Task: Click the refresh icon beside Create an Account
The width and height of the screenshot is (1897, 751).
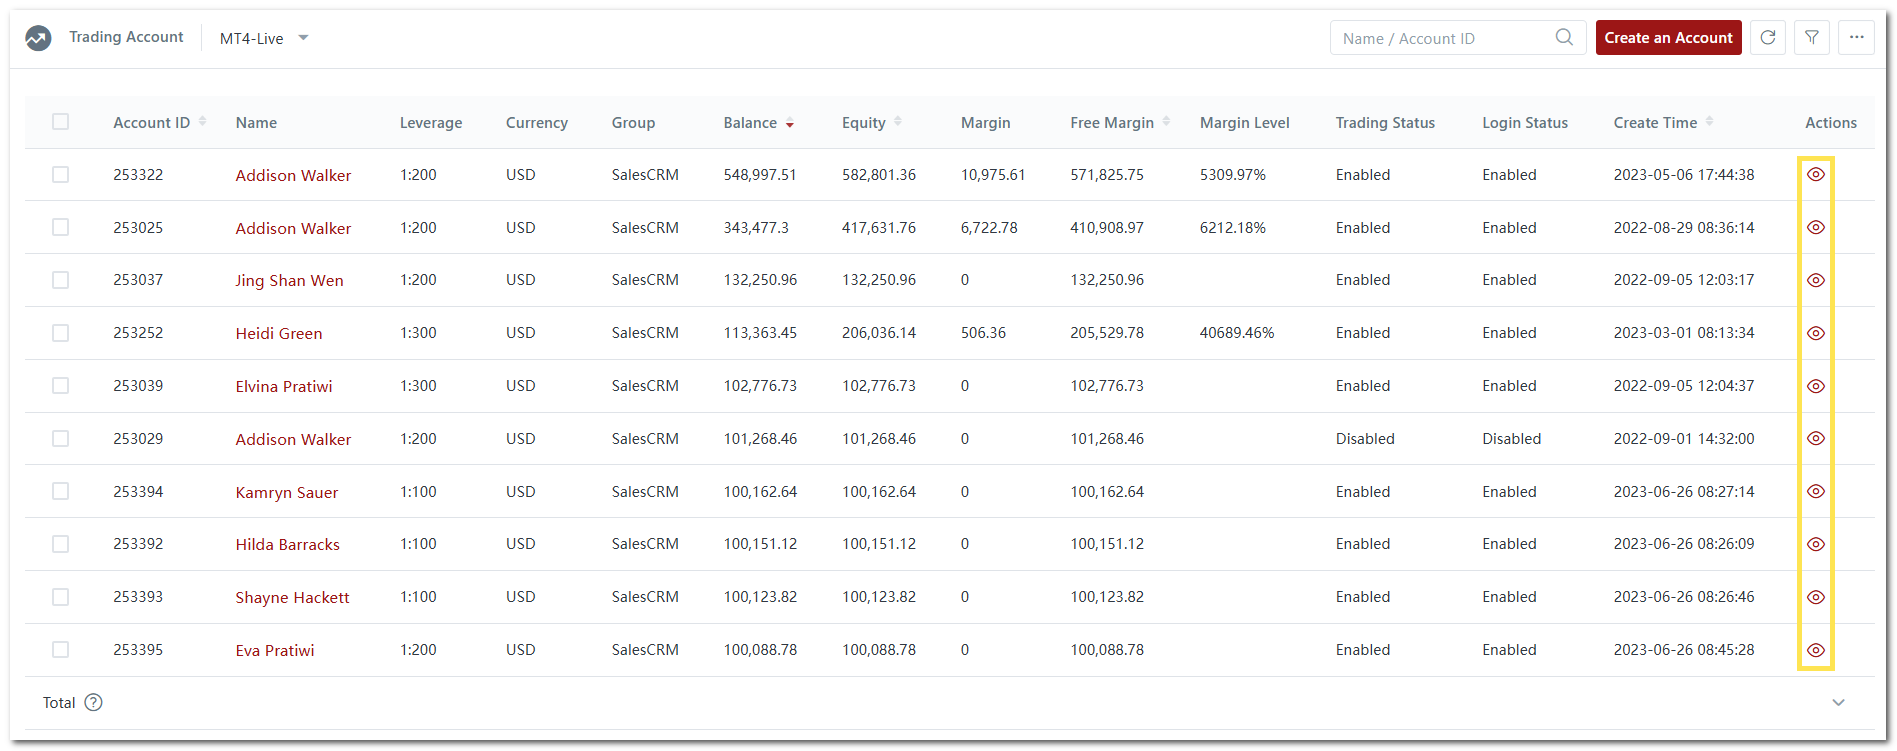Action: [1767, 38]
